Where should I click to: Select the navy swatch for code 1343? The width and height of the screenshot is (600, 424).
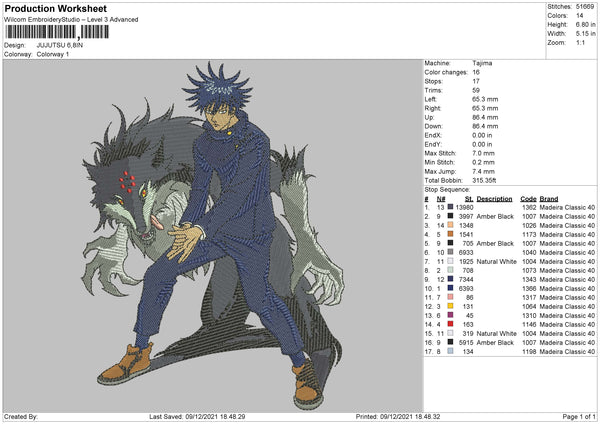point(450,279)
